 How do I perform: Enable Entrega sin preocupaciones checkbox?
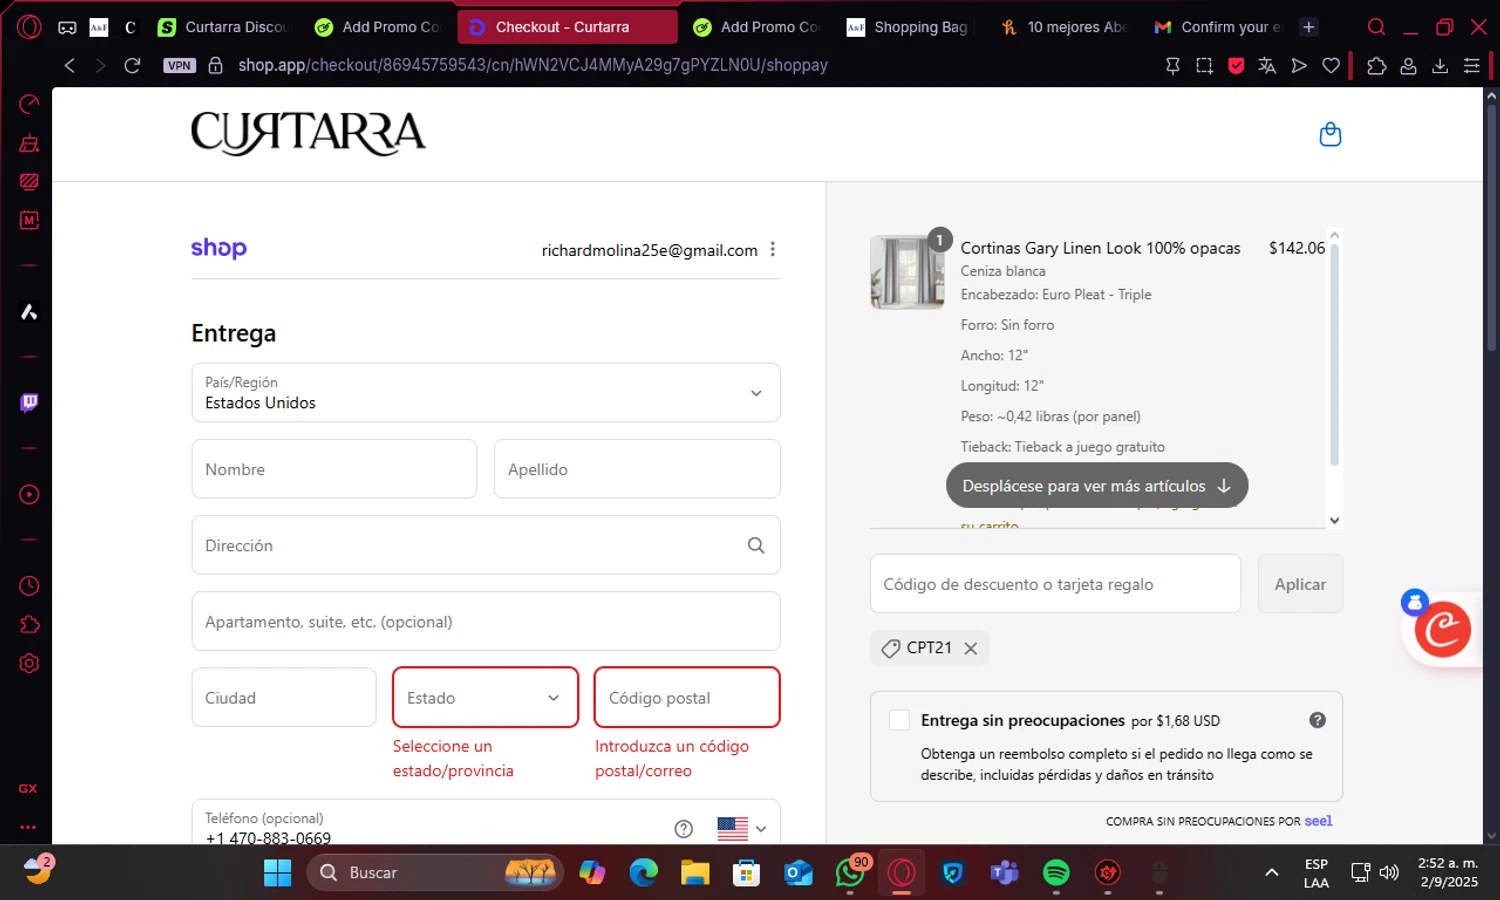pyautogui.click(x=899, y=720)
